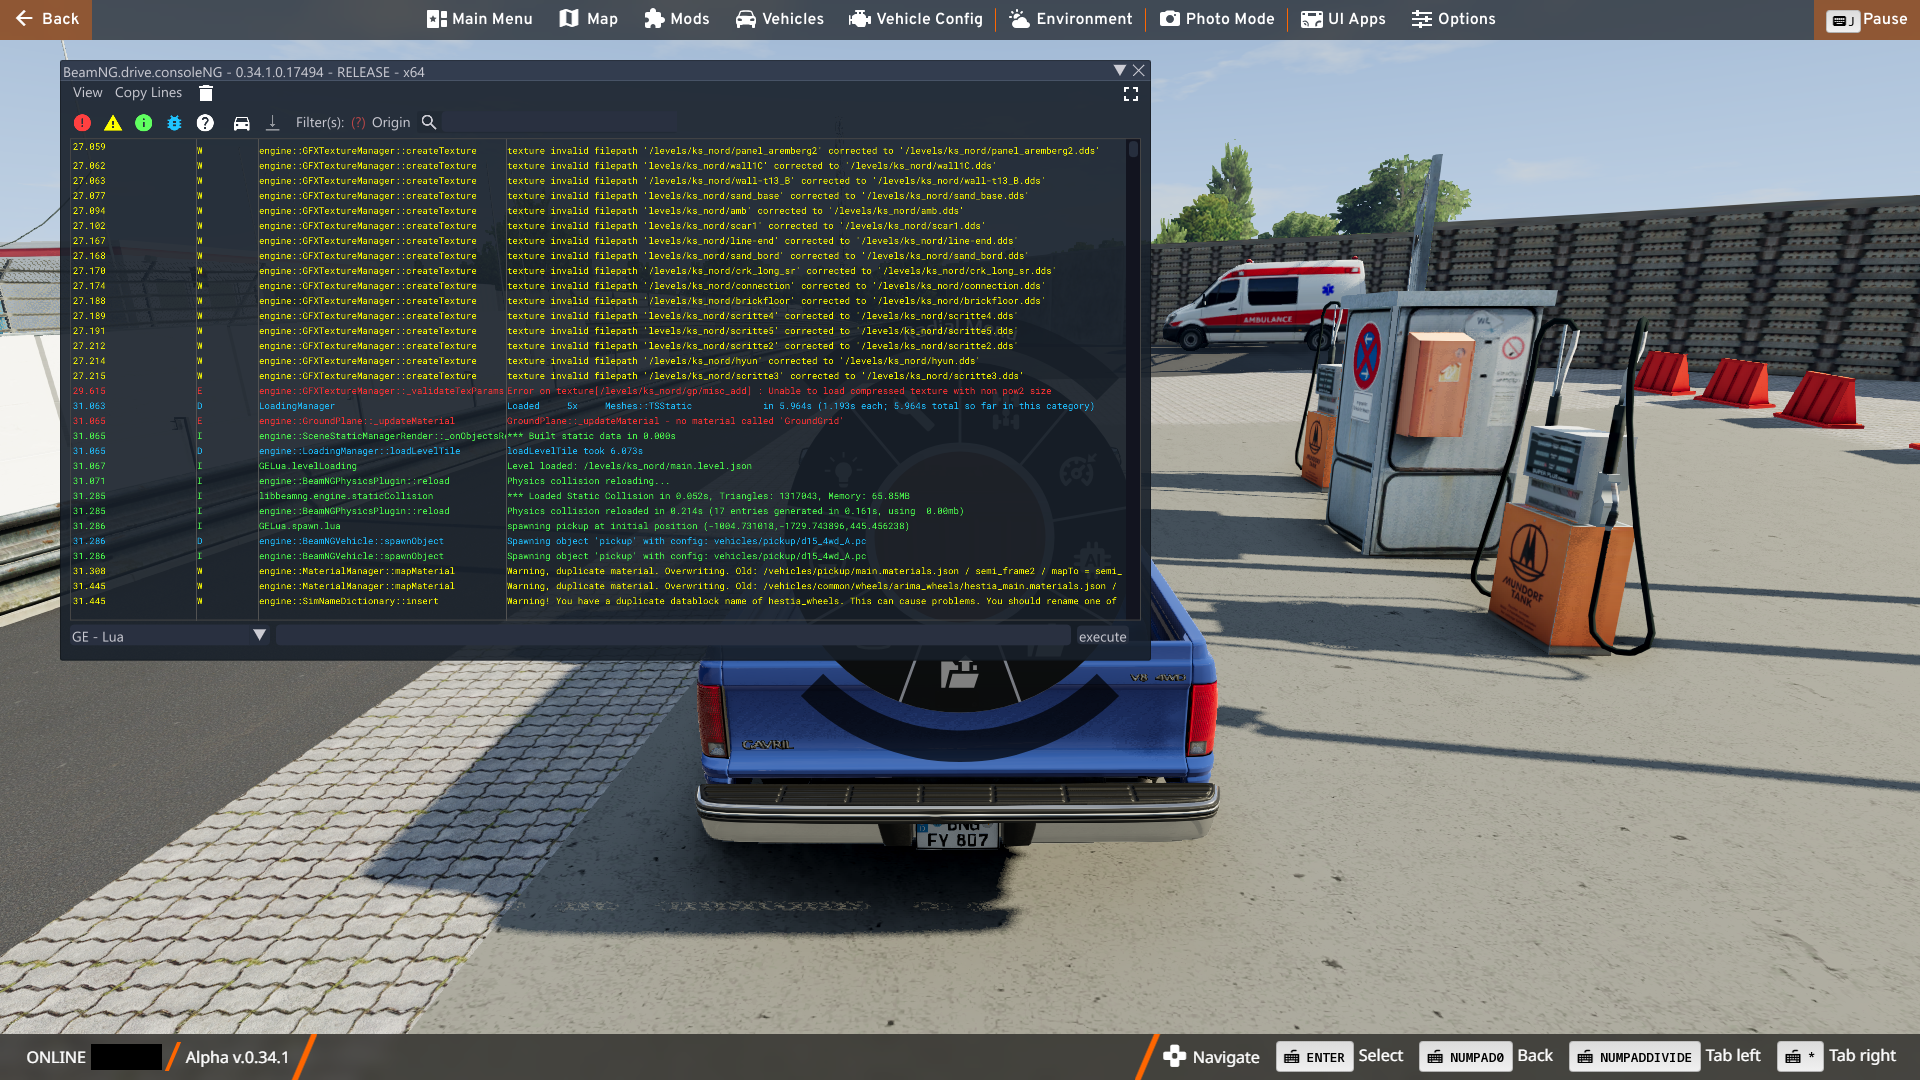
Task: Click the Lua command input field
Action: point(672,636)
